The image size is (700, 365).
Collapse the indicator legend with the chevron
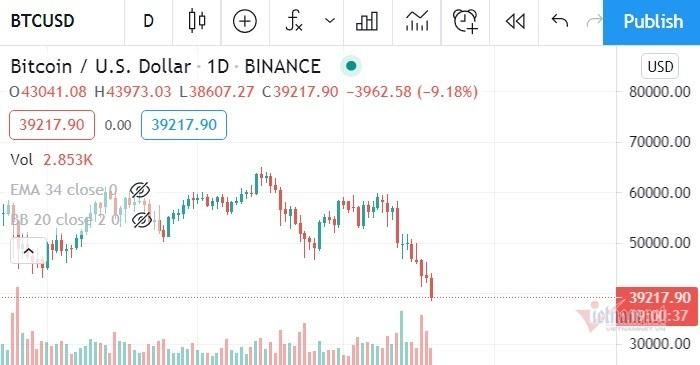click(28, 251)
